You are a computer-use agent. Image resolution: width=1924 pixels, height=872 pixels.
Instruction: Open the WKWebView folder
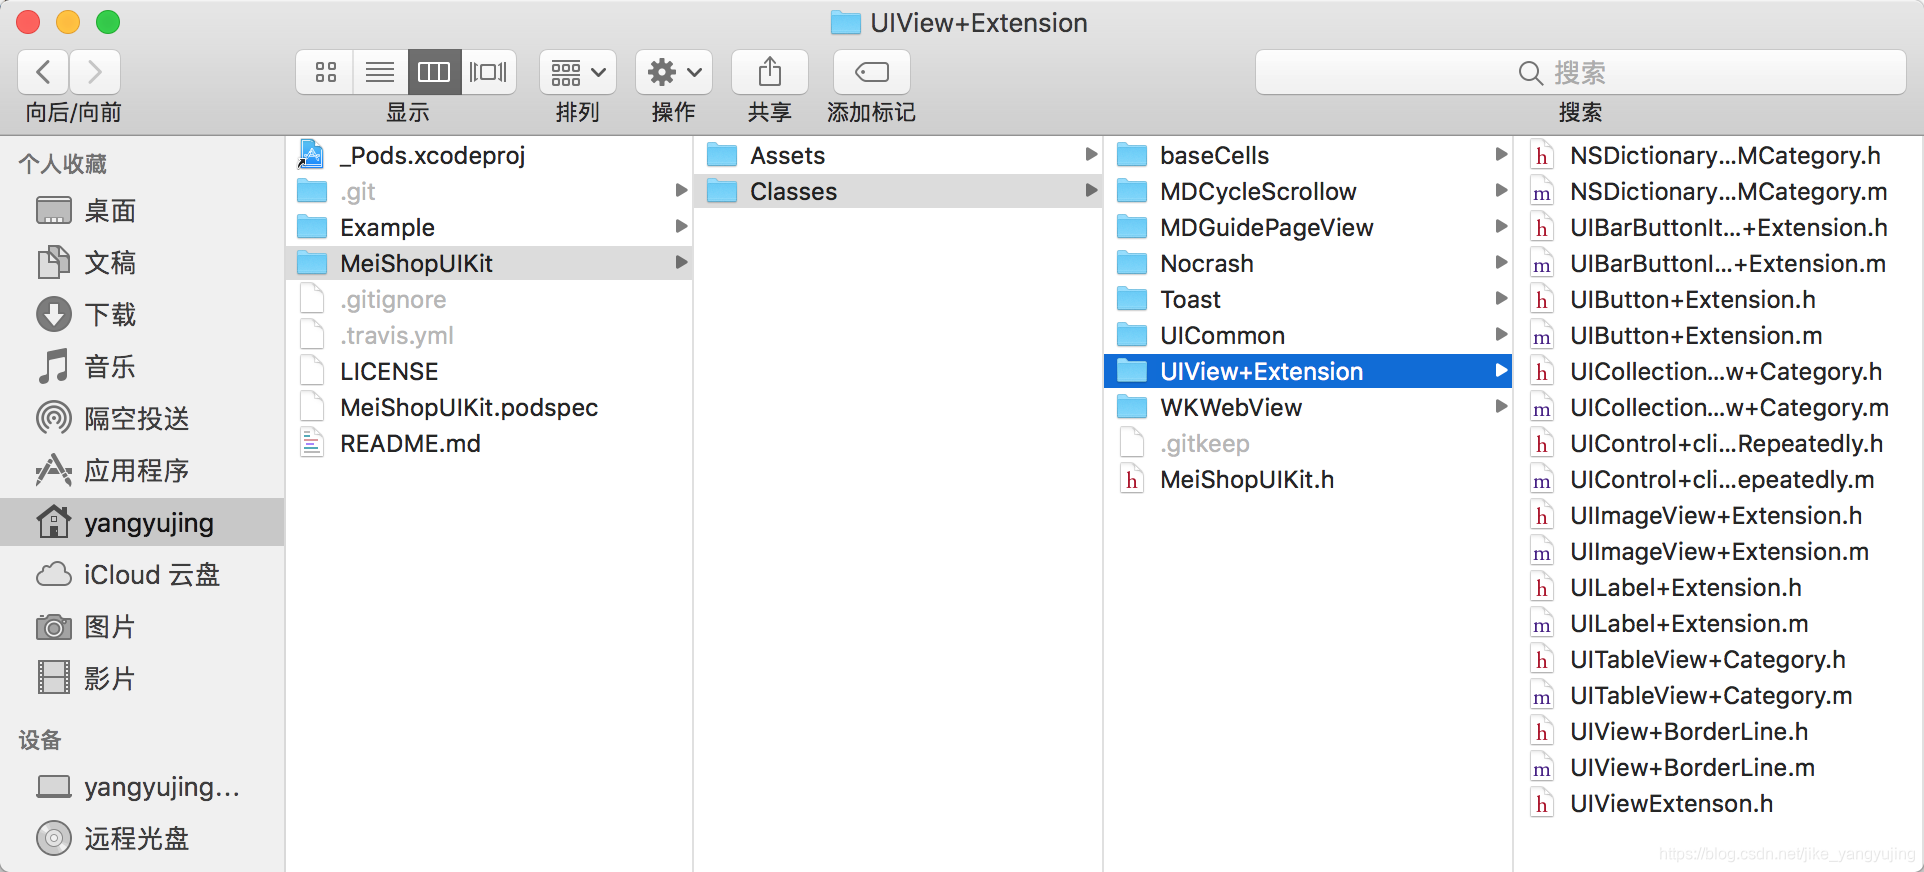[x=1308, y=408]
